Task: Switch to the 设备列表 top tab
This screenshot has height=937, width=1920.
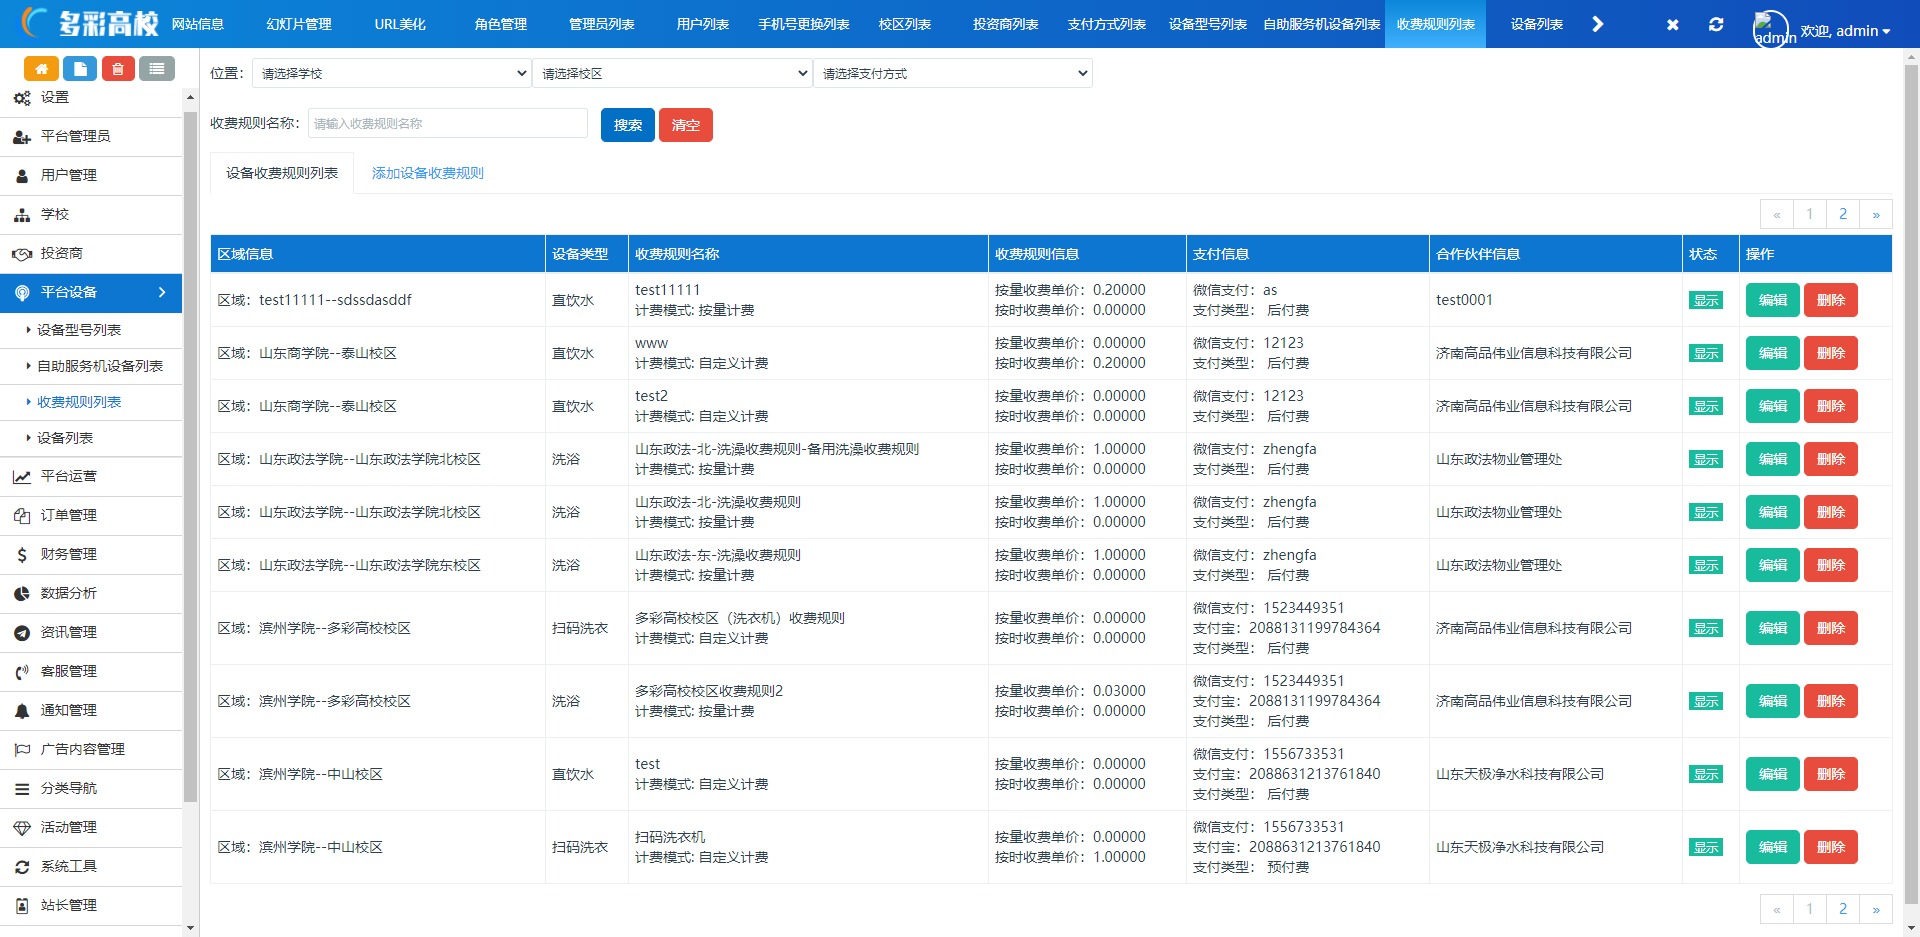Action: [1537, 24]
